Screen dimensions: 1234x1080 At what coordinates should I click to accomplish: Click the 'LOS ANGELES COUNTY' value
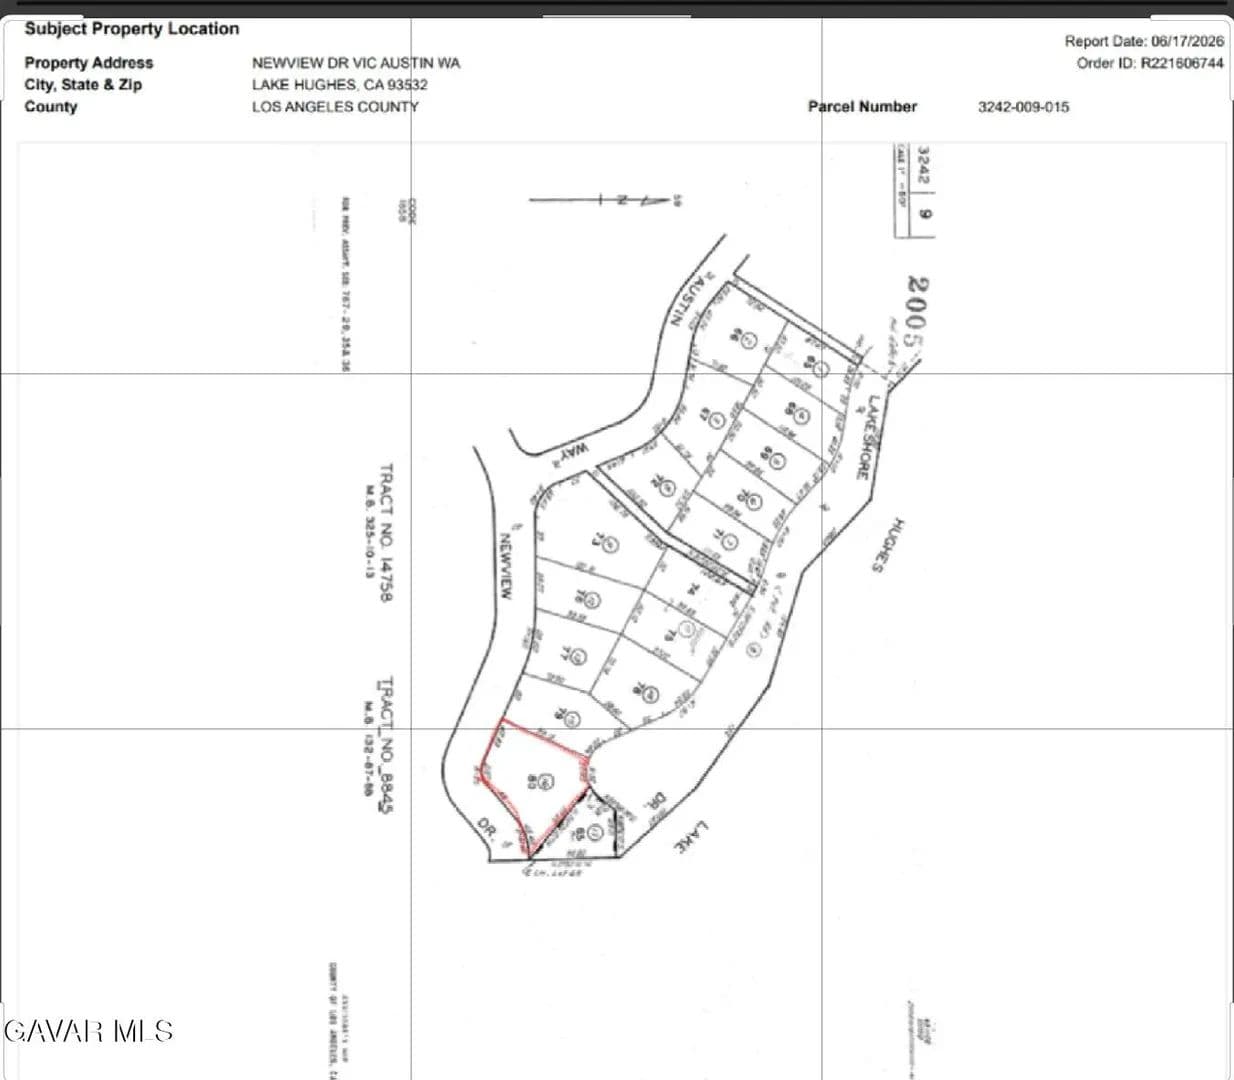(x=335, y=106)
